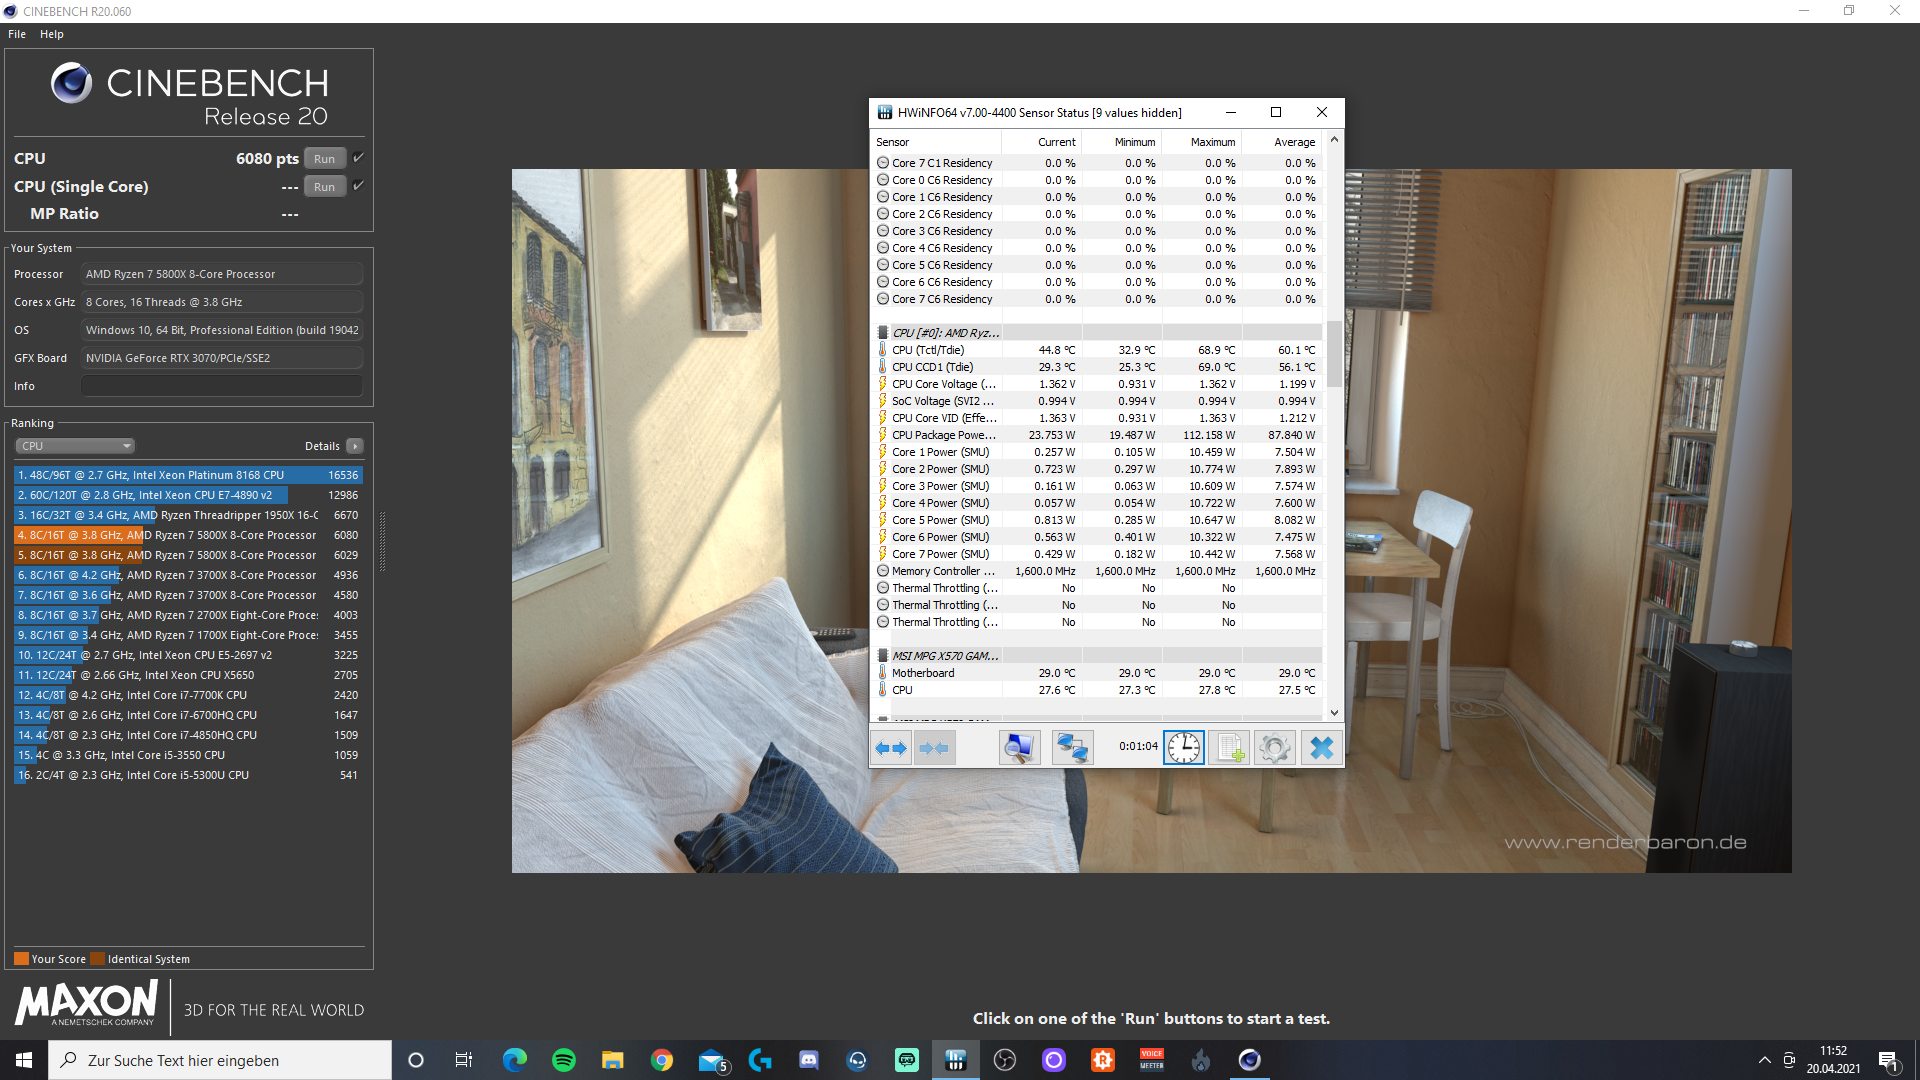
Task: Click the empty Info input field
Action: point(222,386)
